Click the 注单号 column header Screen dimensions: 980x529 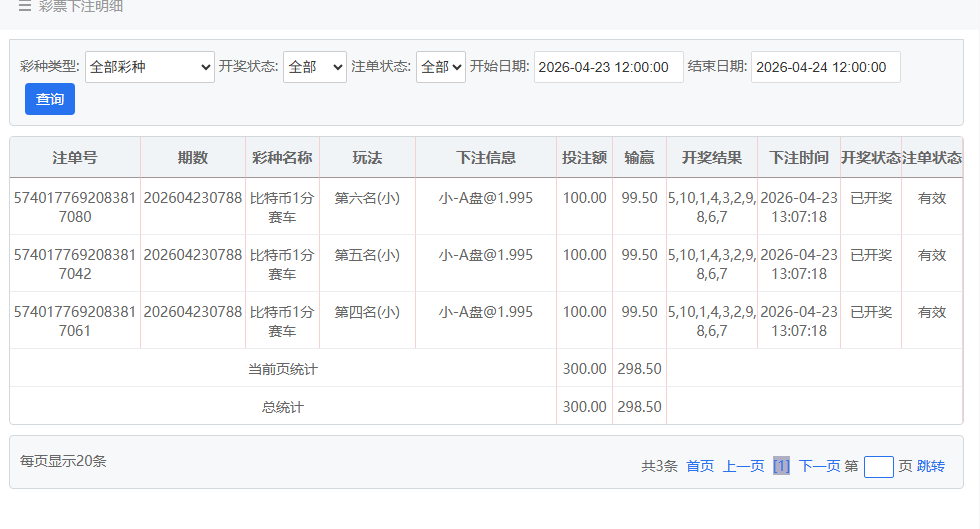tap(75, 158)
